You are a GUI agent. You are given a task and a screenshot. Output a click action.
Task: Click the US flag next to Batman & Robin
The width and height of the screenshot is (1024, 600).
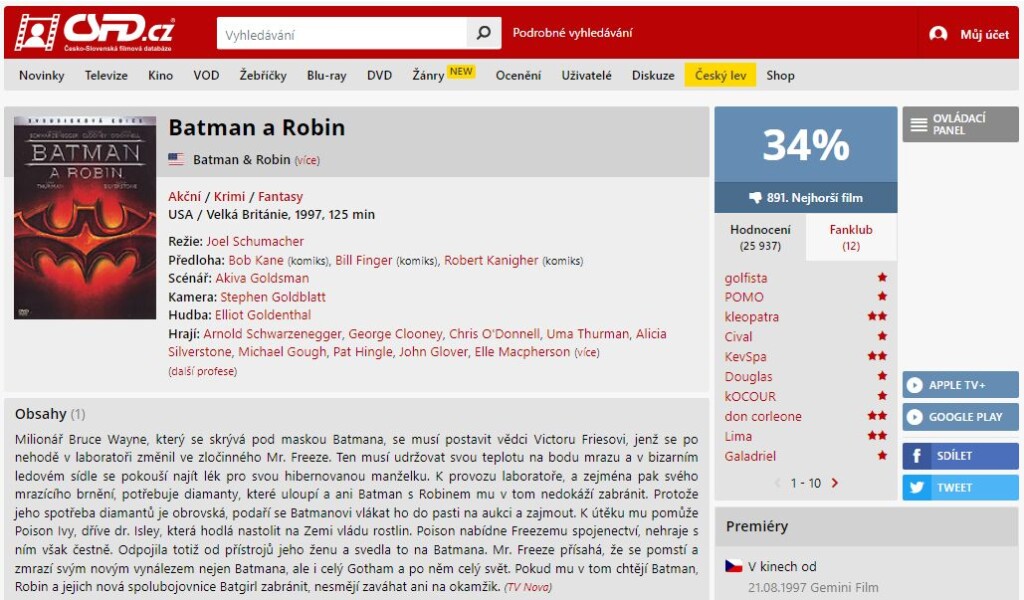(176, 159)
